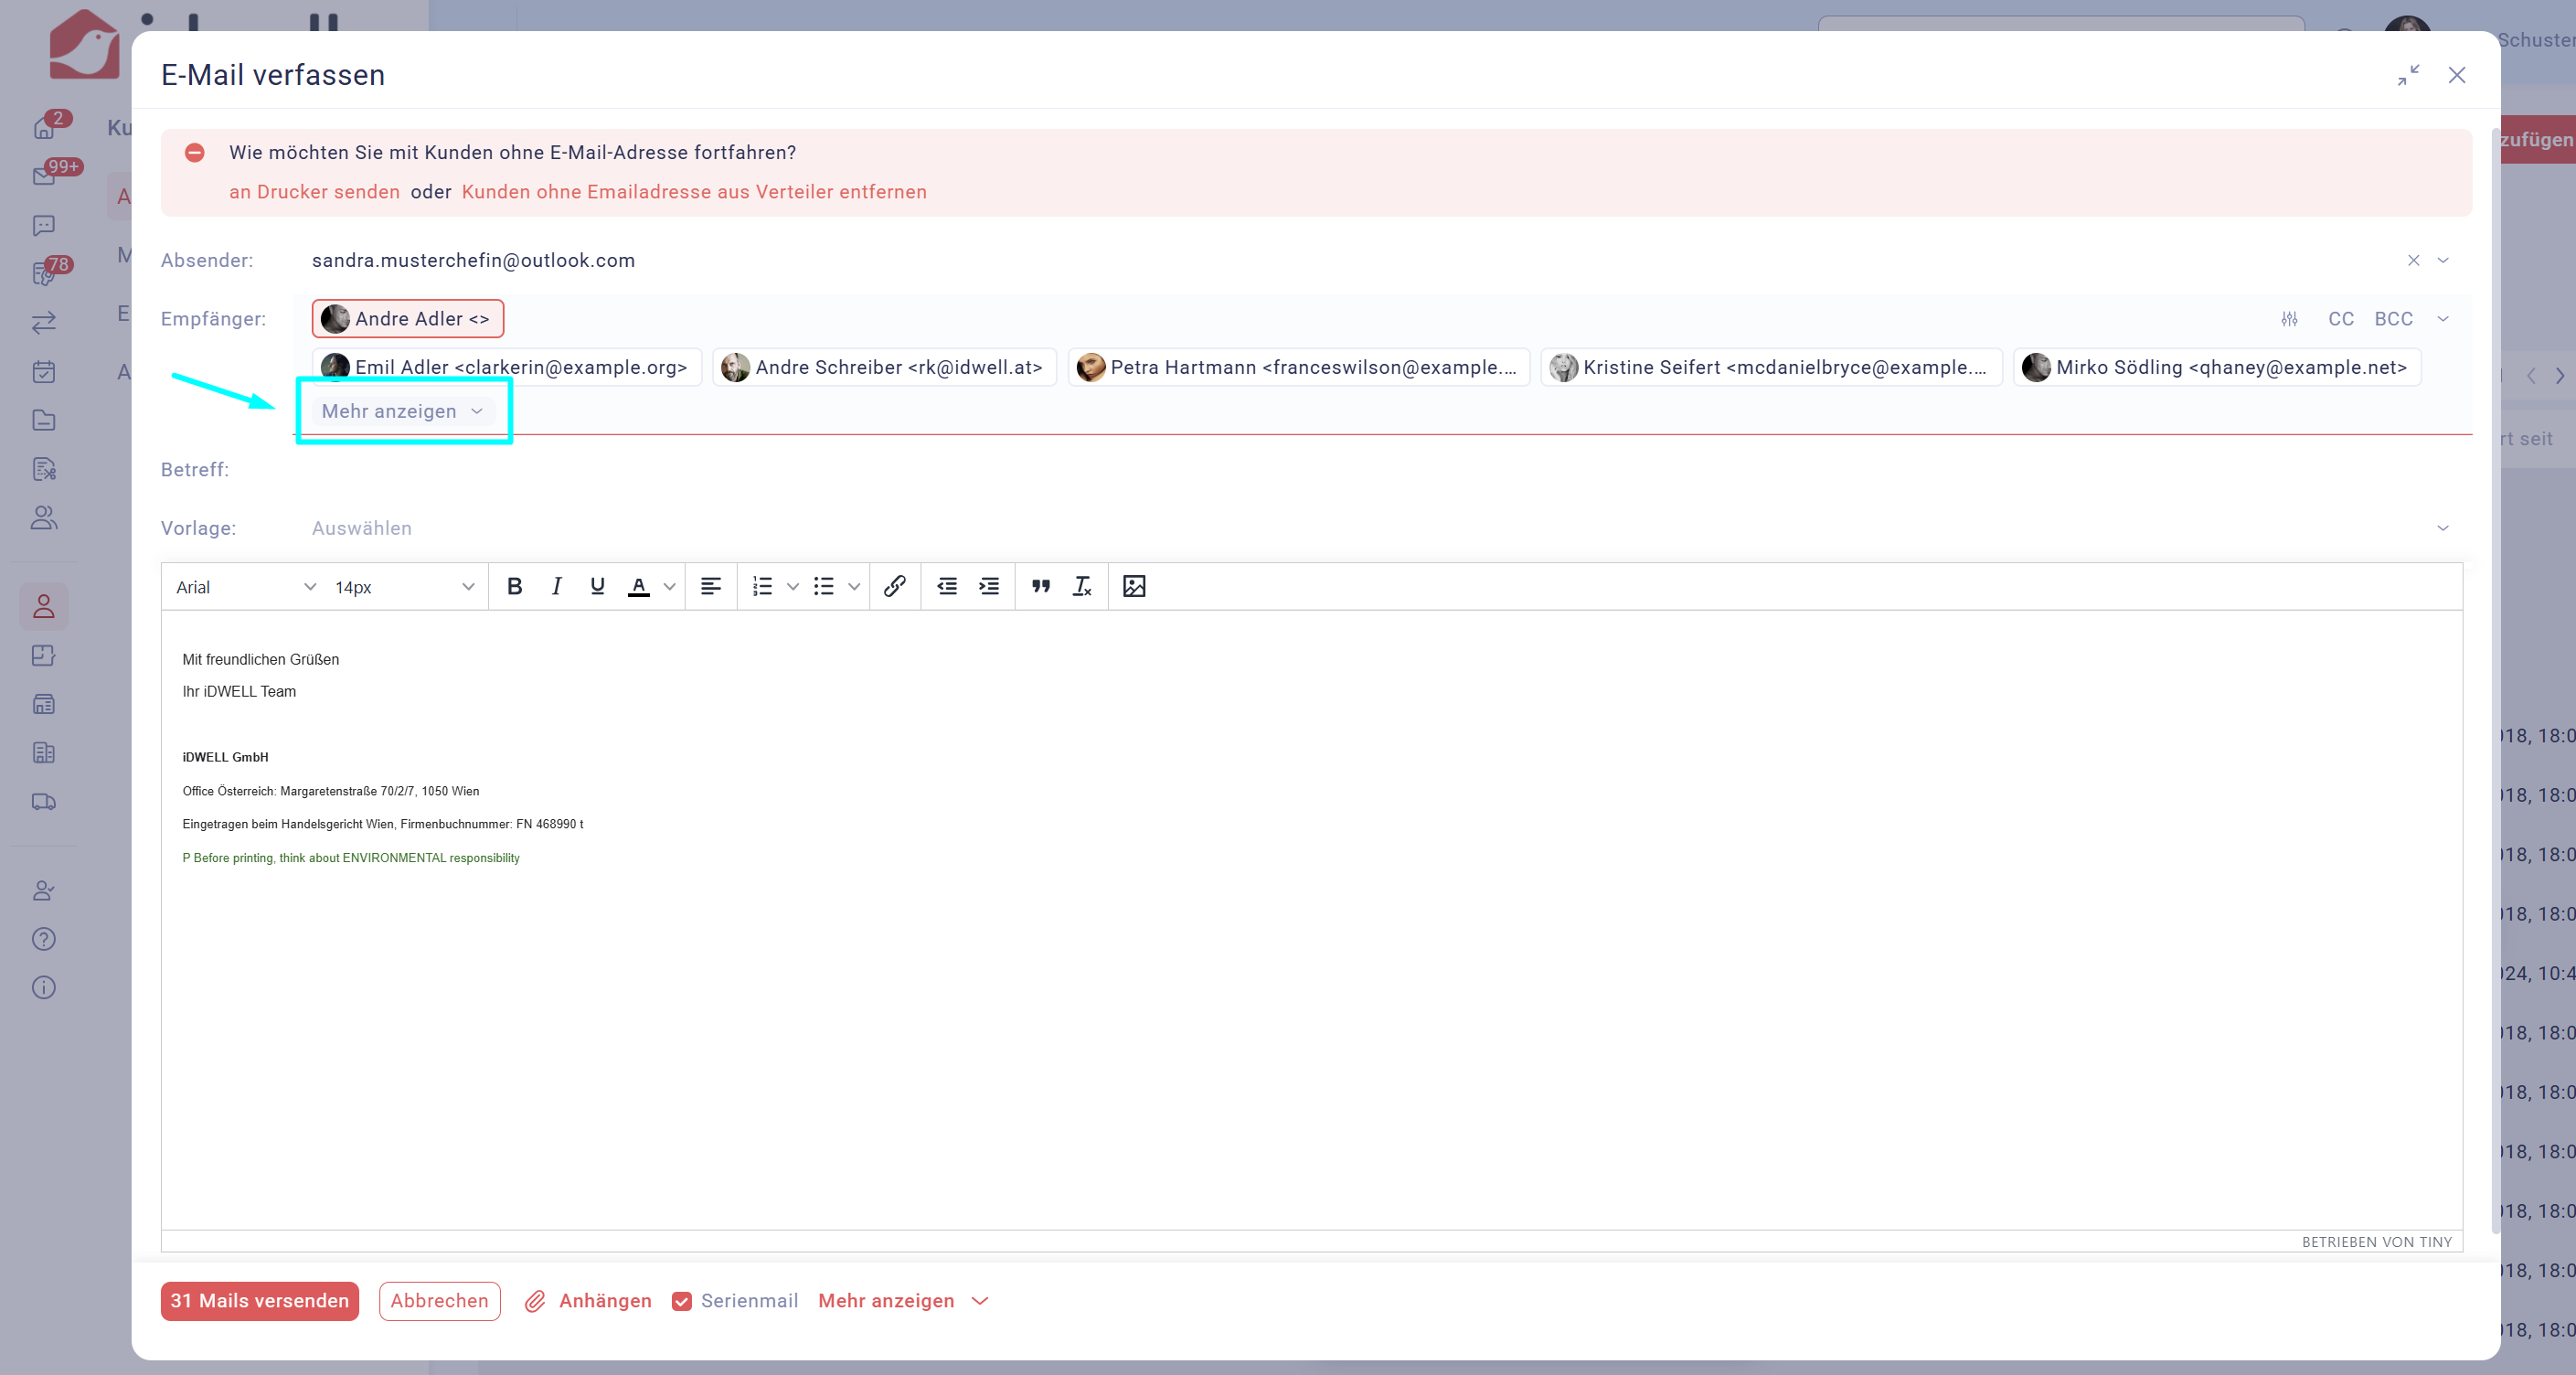Image resolution: width=2576 pixels, height=1375 pixels.
Task: Close the E-Mail verfassen dialog
Action: [2456, 75]
